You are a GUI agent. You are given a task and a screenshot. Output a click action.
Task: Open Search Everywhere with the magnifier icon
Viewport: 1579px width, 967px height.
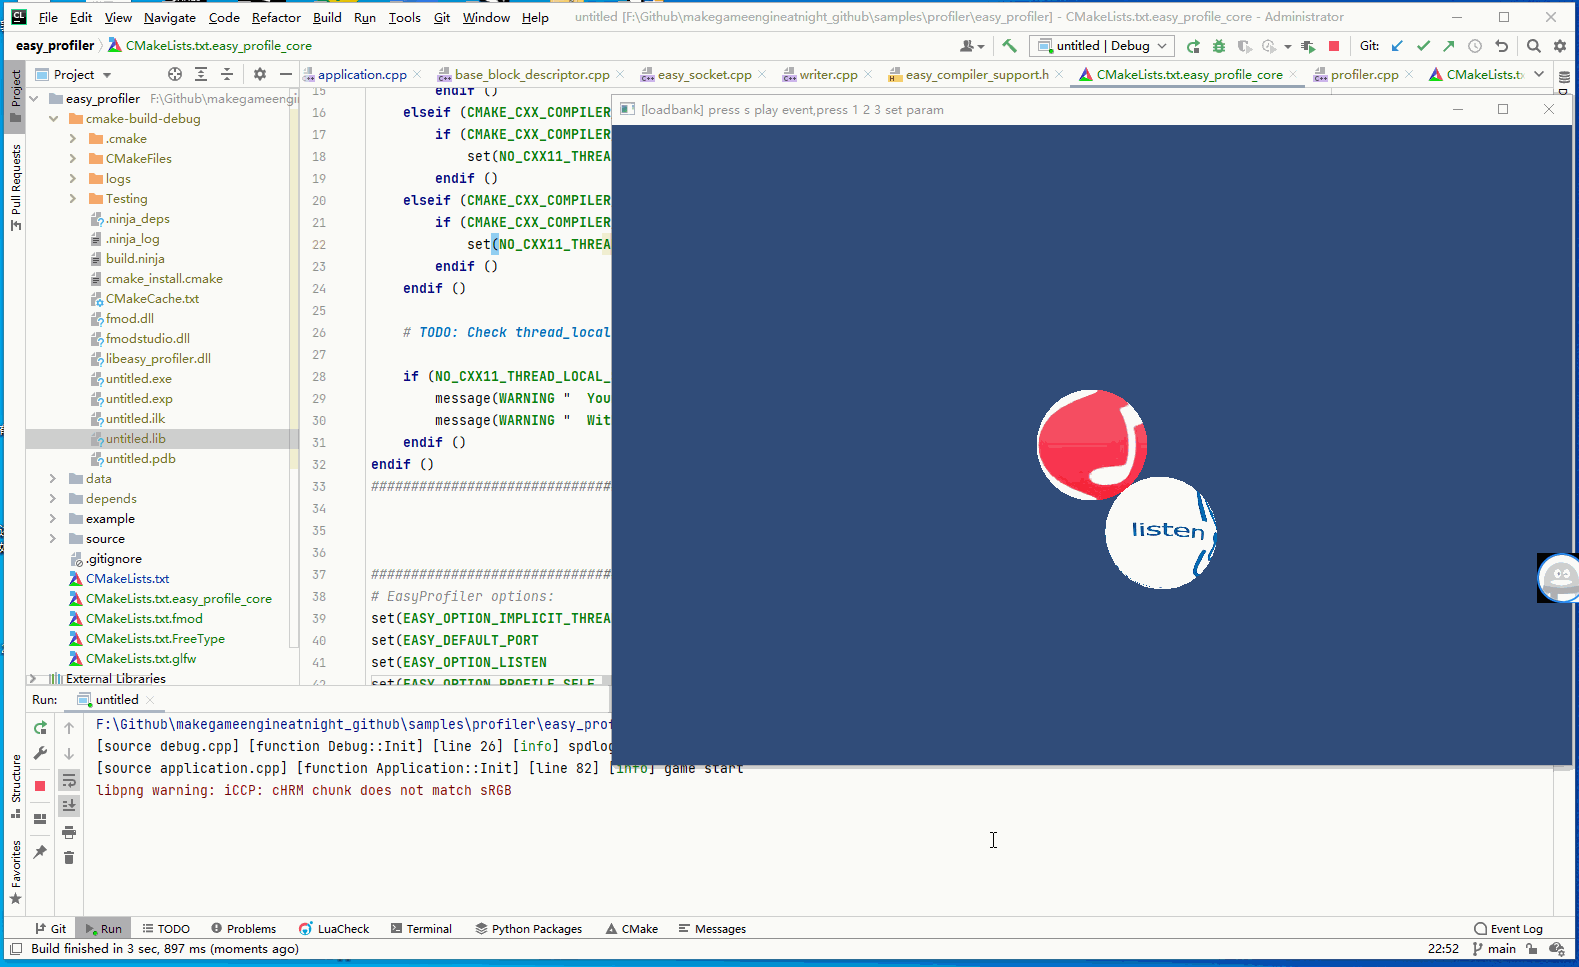coord(1533,46)
